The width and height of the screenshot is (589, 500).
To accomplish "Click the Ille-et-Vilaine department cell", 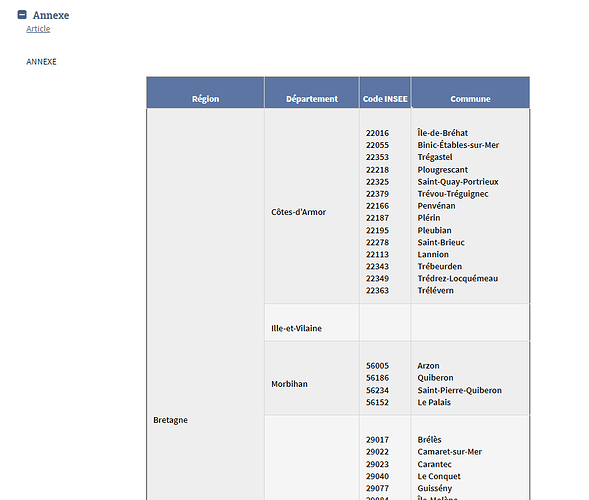I will pos(296,328).
